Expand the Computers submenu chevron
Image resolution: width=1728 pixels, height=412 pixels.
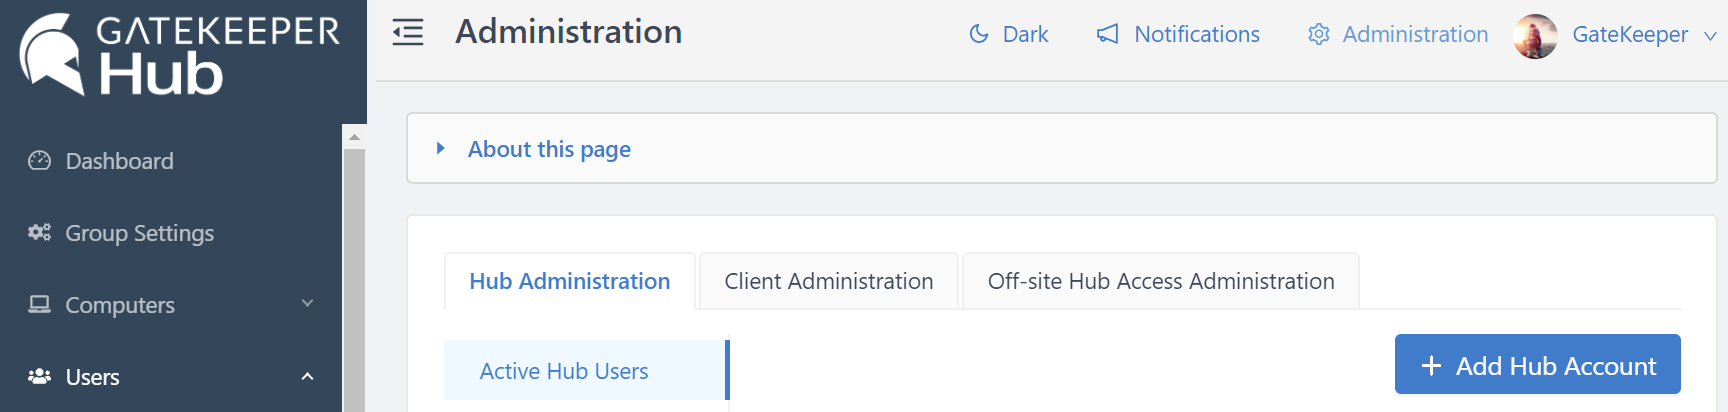pyautogui.click(x=307, y=304)
